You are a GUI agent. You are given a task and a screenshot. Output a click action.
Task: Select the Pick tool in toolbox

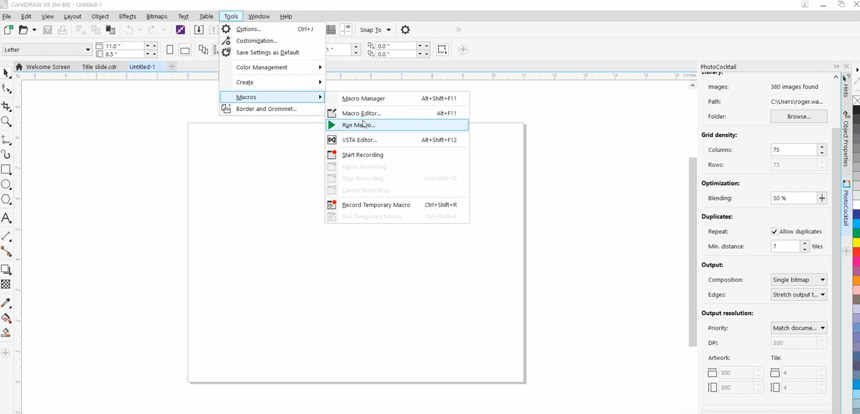(x=6, y=73)
